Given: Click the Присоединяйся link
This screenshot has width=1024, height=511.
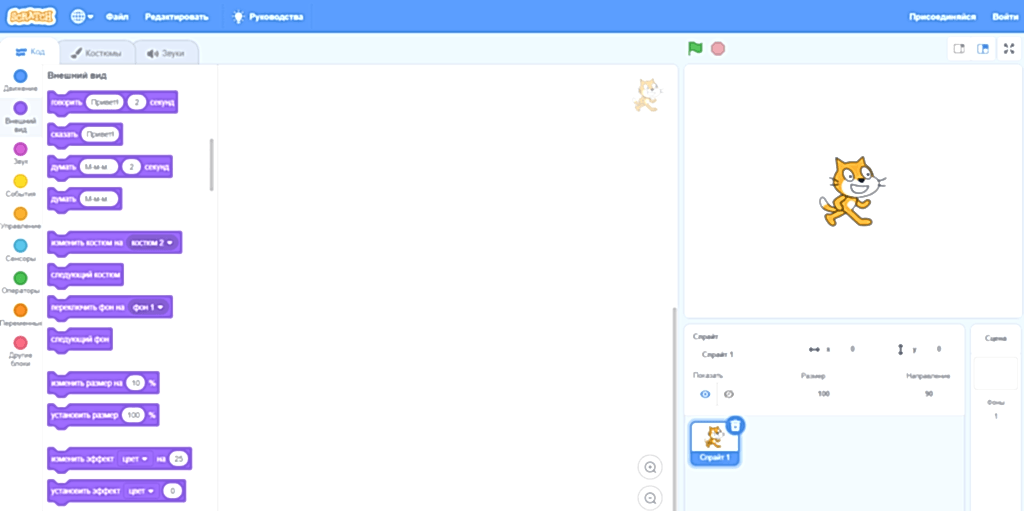Looking at the screenshot, I should tap(941, 17).
